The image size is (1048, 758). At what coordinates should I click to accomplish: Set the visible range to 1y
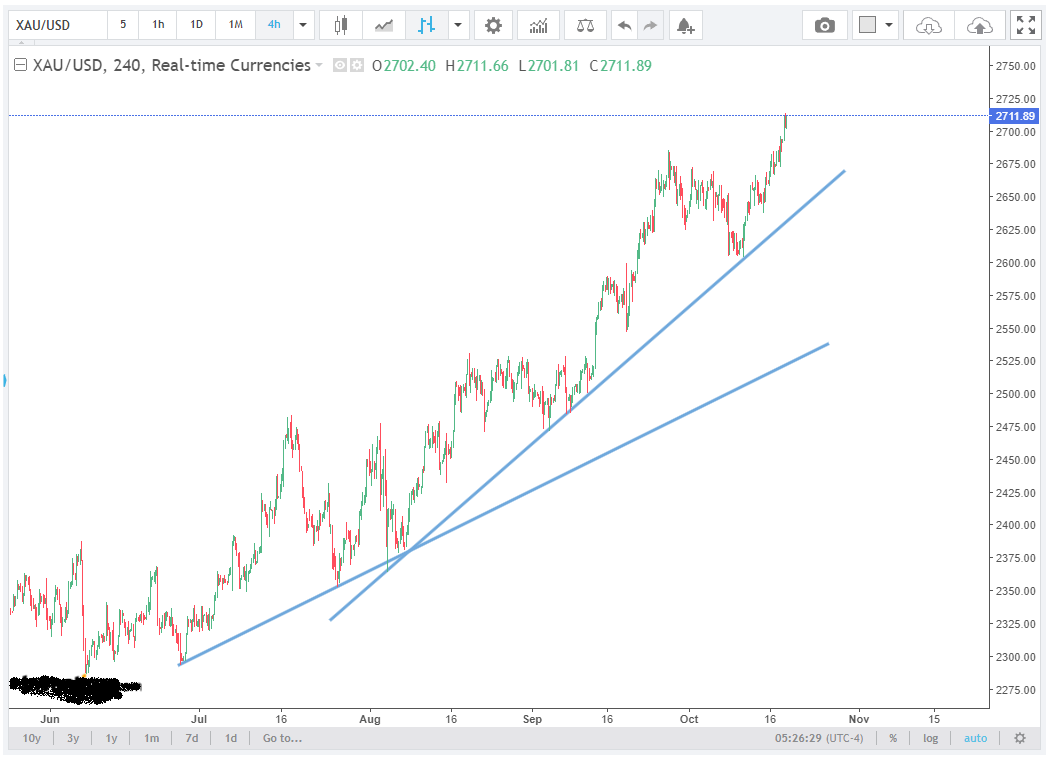point(111,738)
